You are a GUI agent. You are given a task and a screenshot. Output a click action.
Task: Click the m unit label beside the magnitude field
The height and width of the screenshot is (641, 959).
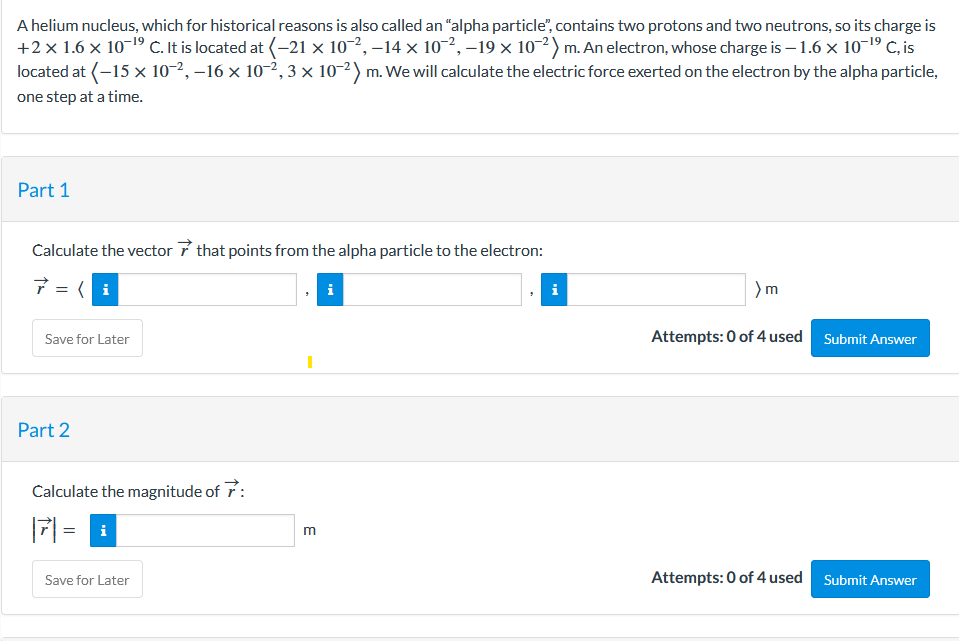click(x=309, y=531)
